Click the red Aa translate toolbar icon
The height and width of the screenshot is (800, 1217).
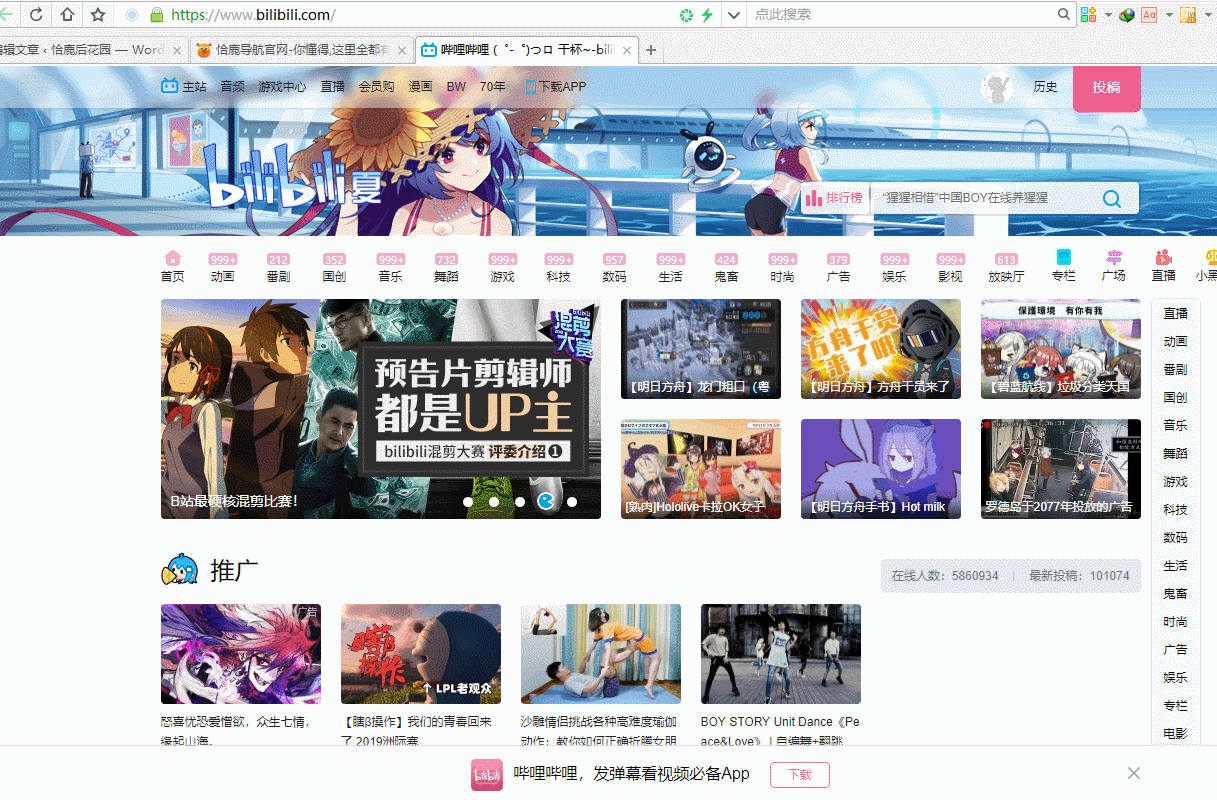coord(1149,15)
